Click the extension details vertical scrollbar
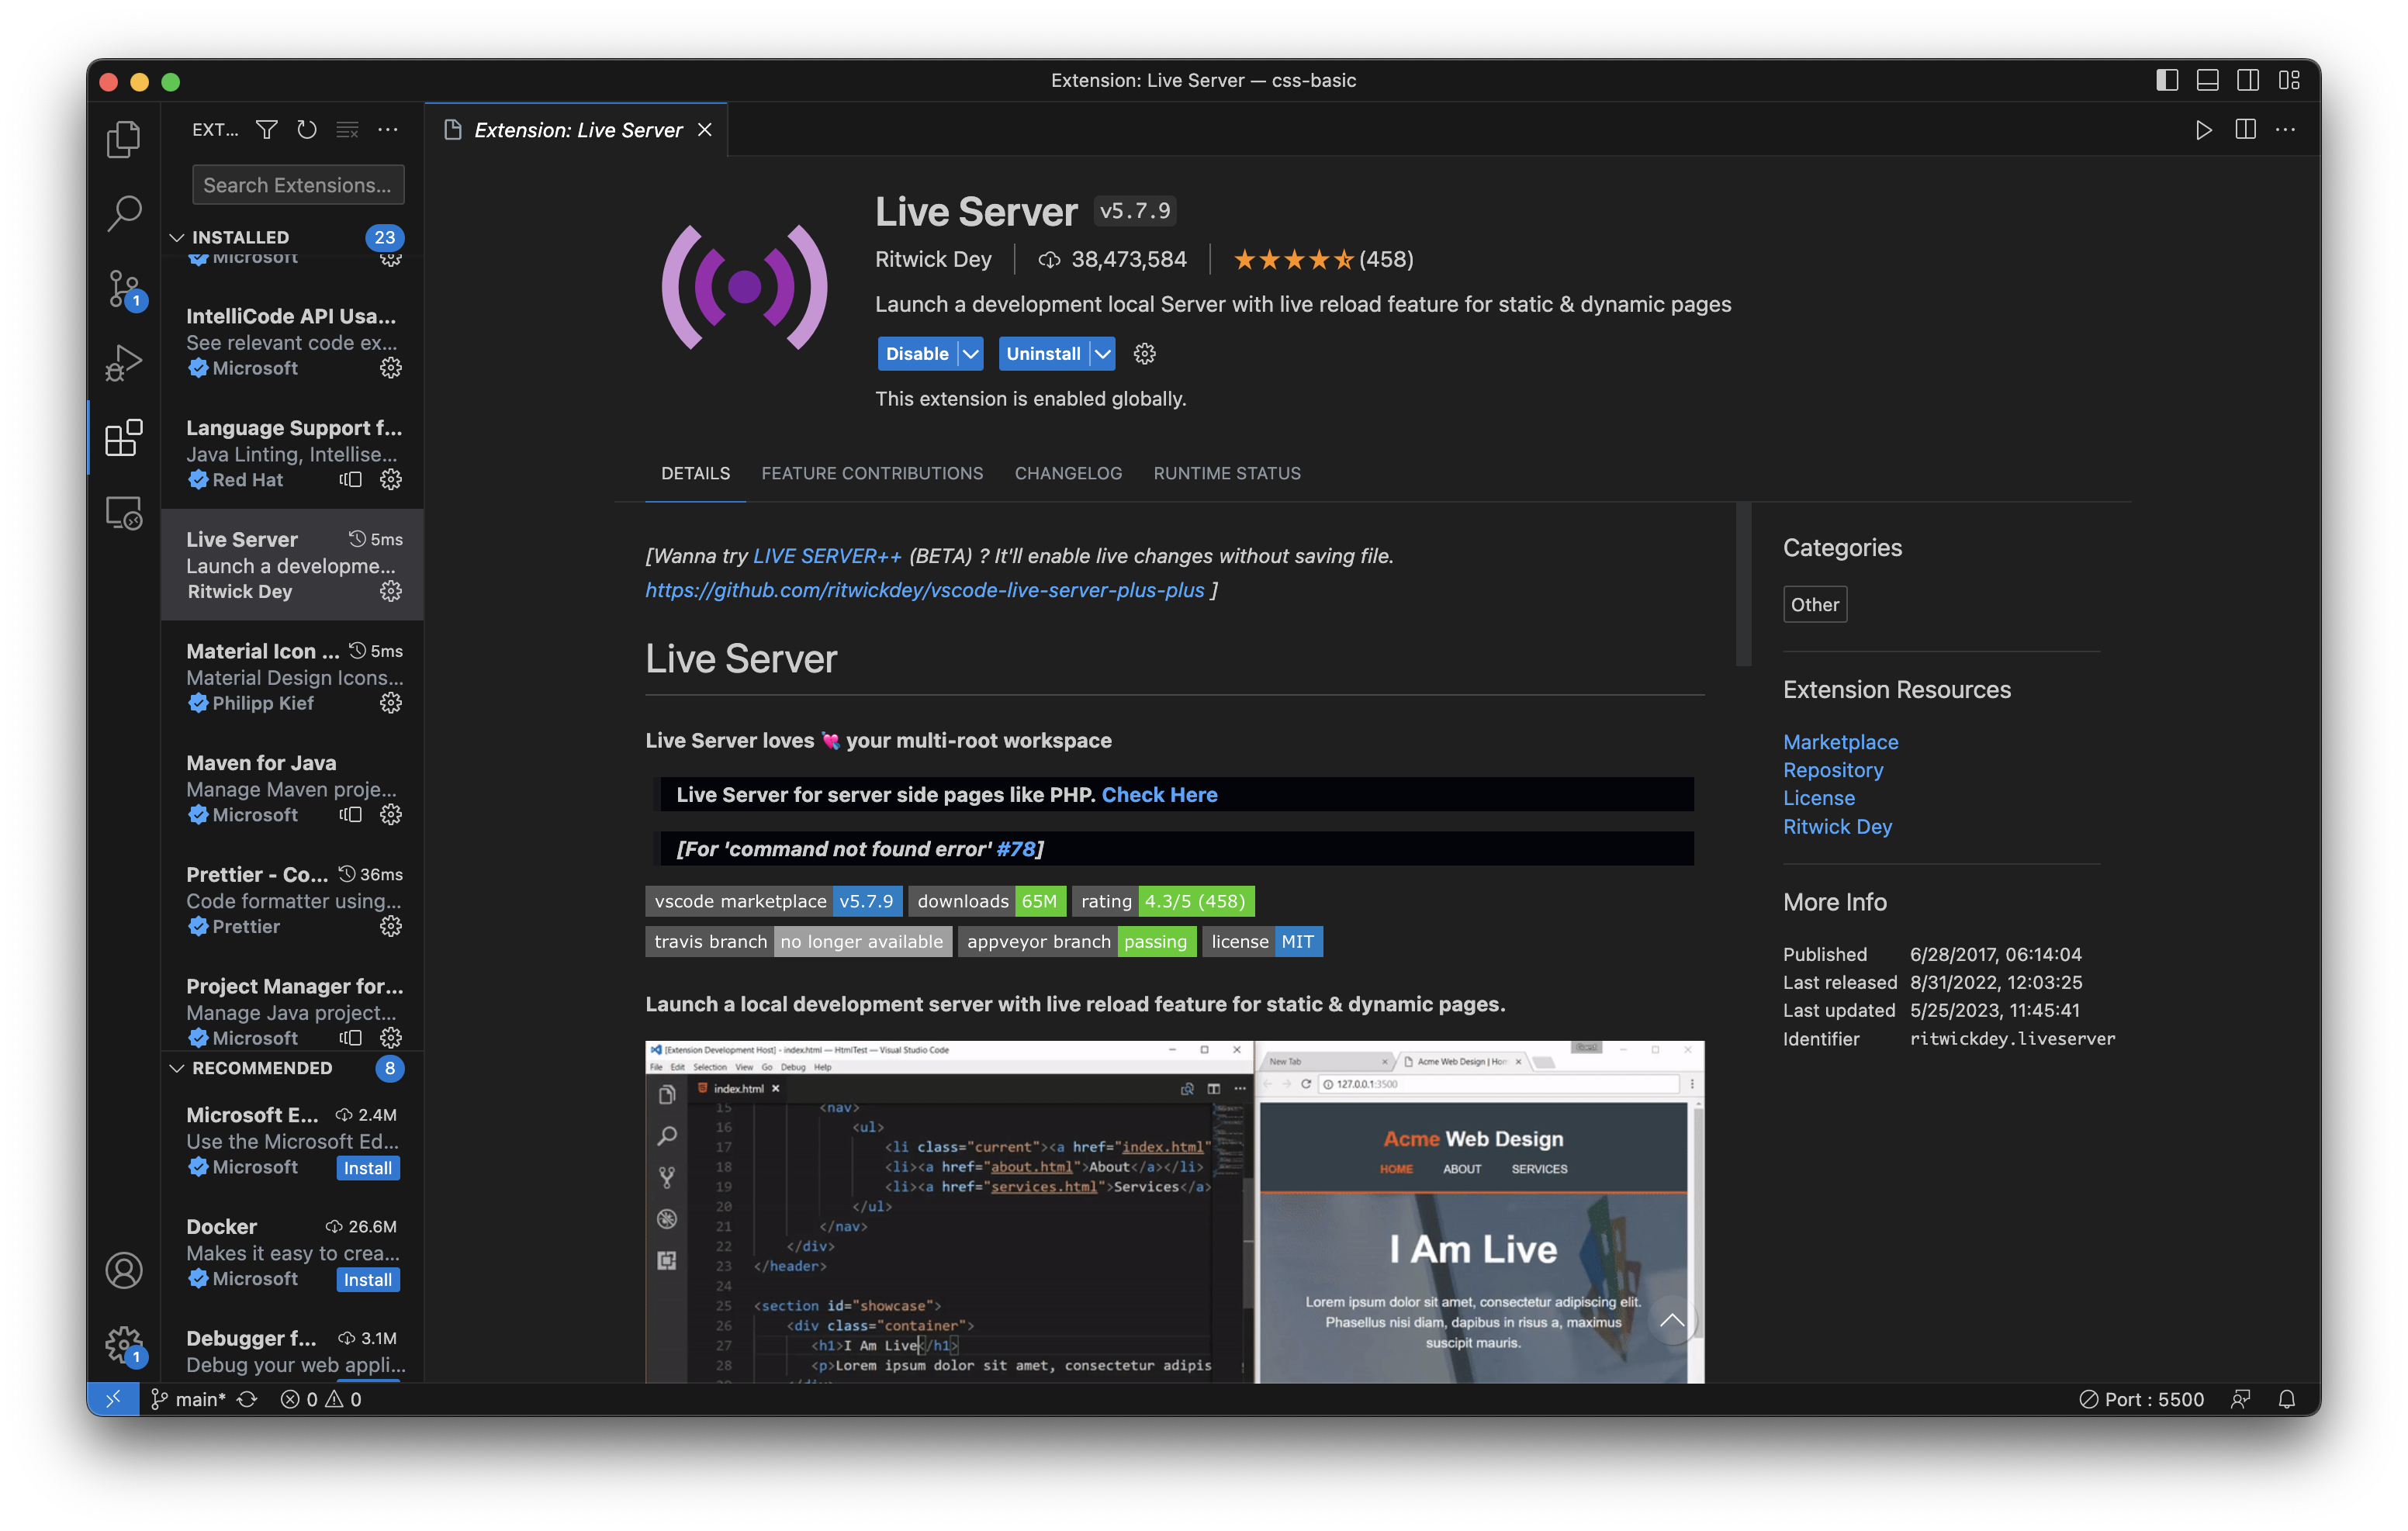 click(x=1743, y=585)
